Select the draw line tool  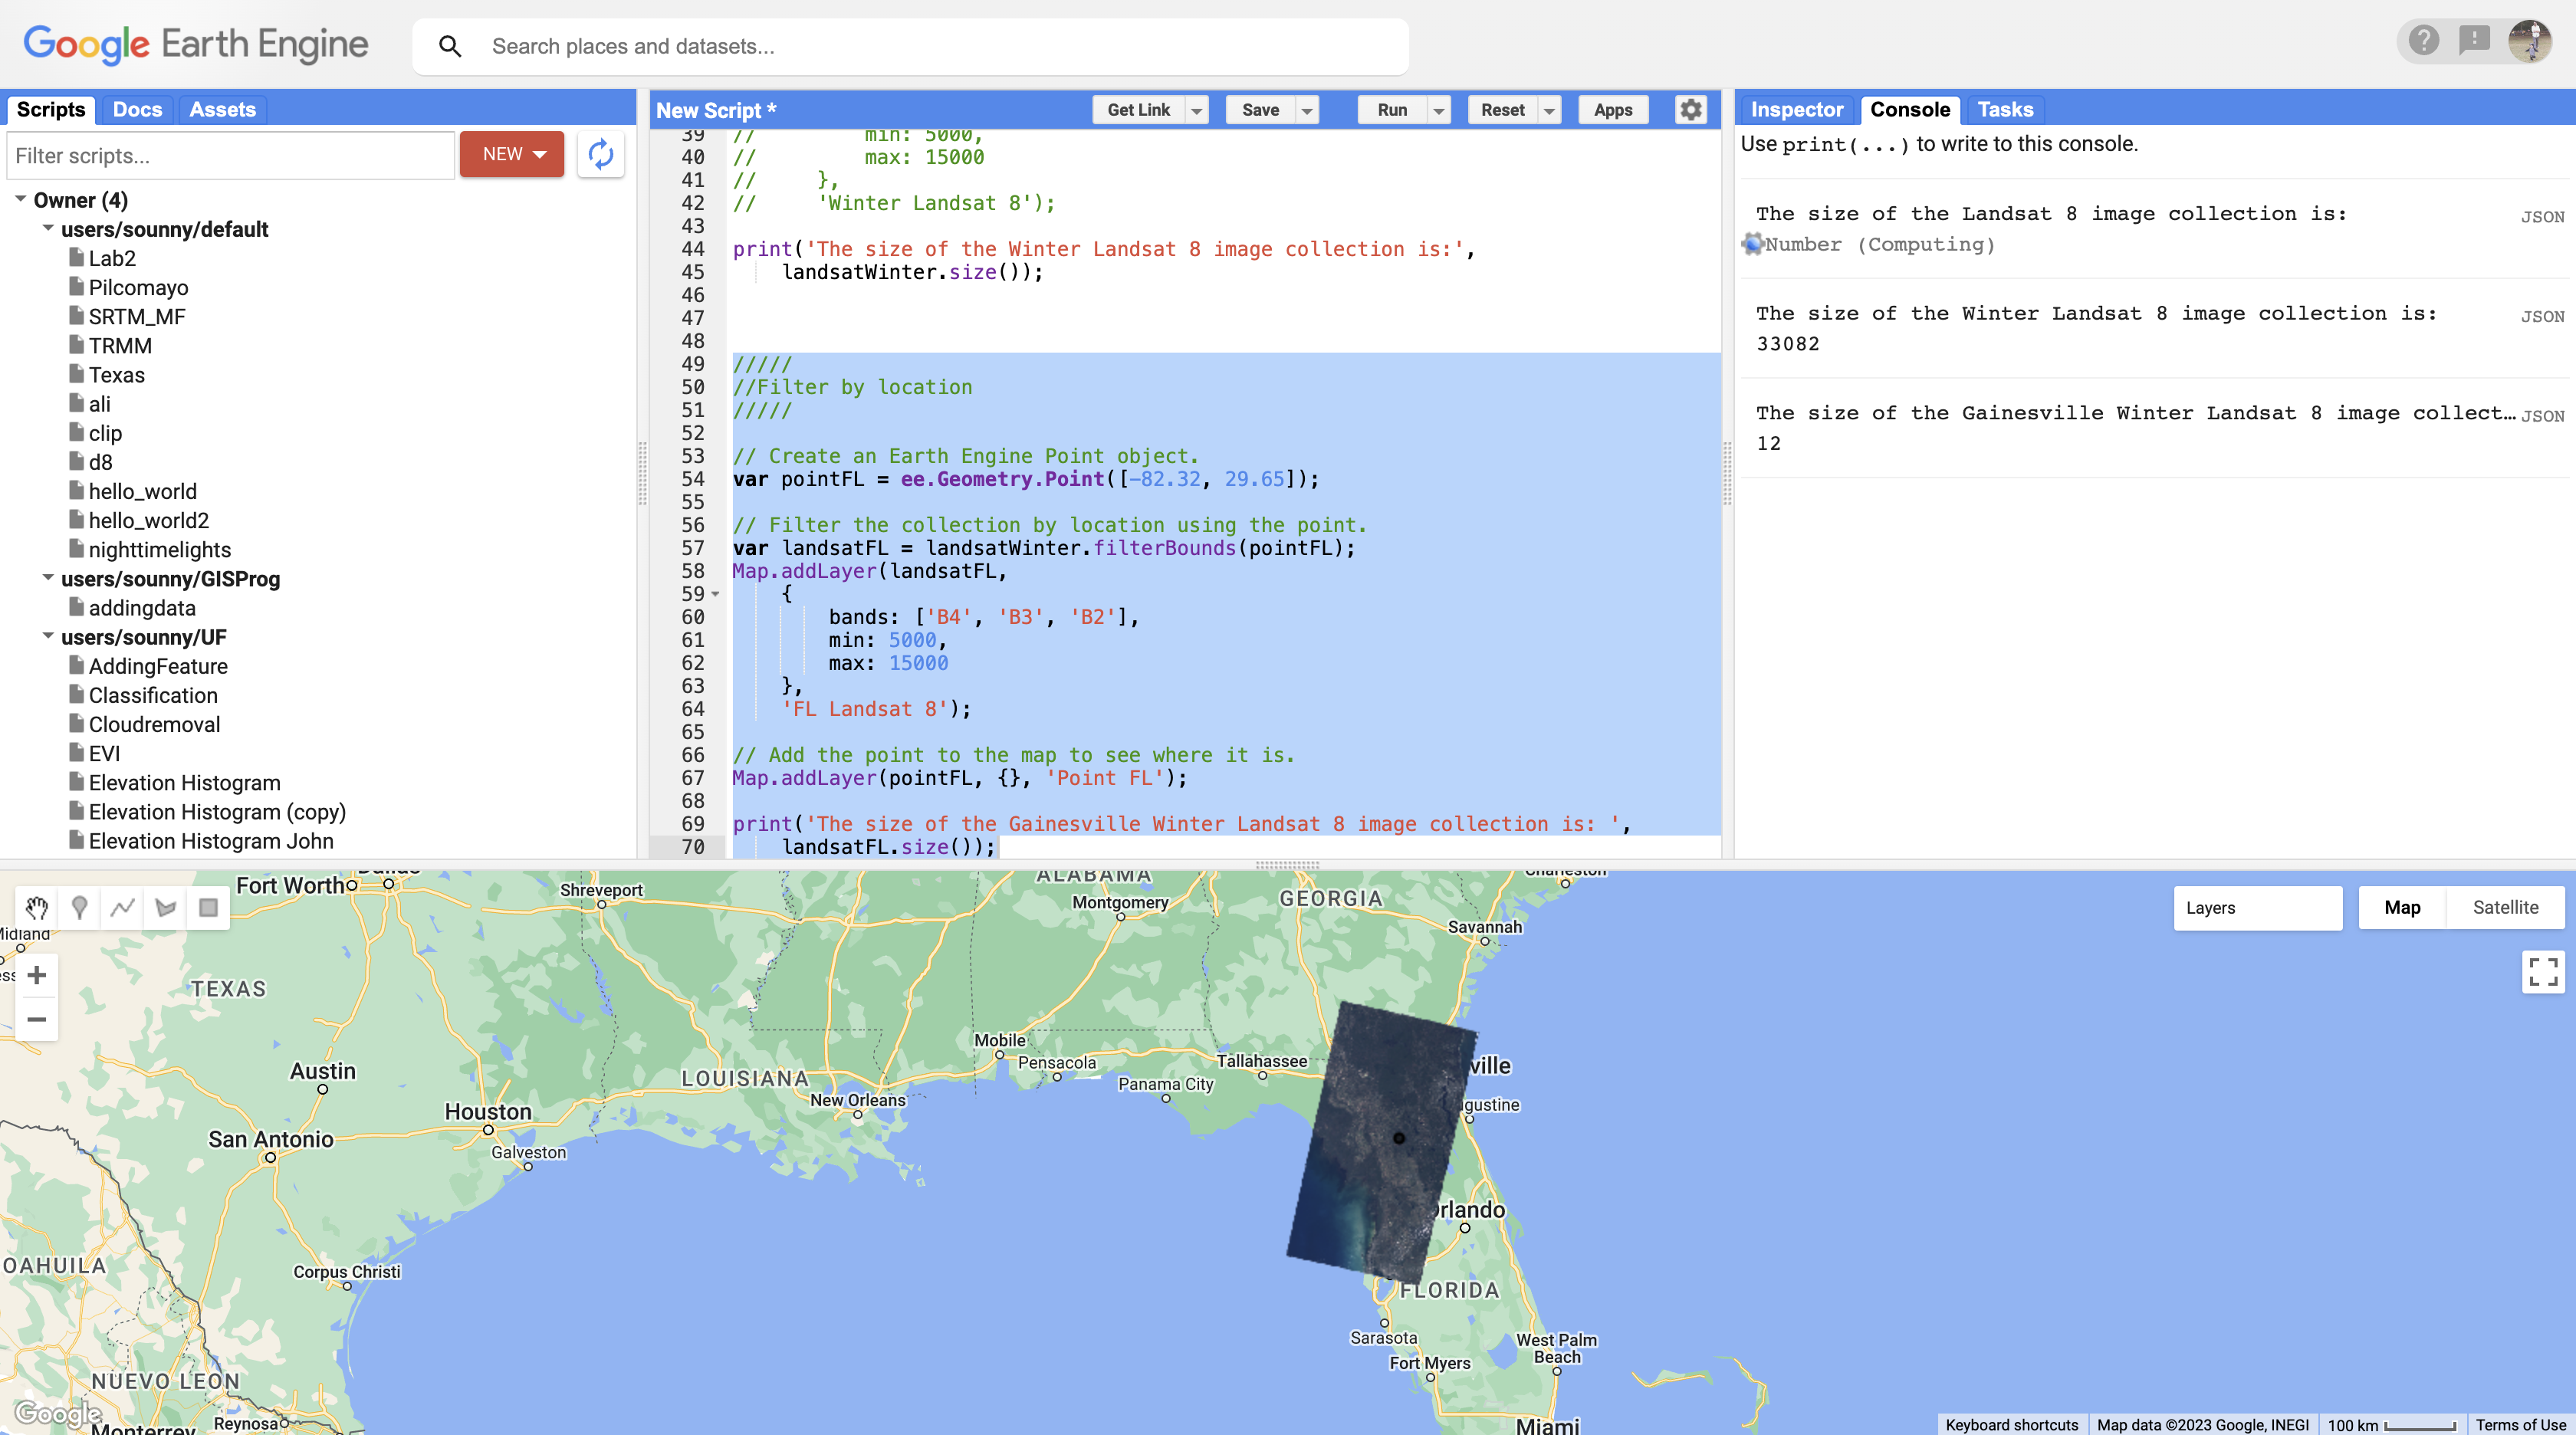(x=123, y=908)
